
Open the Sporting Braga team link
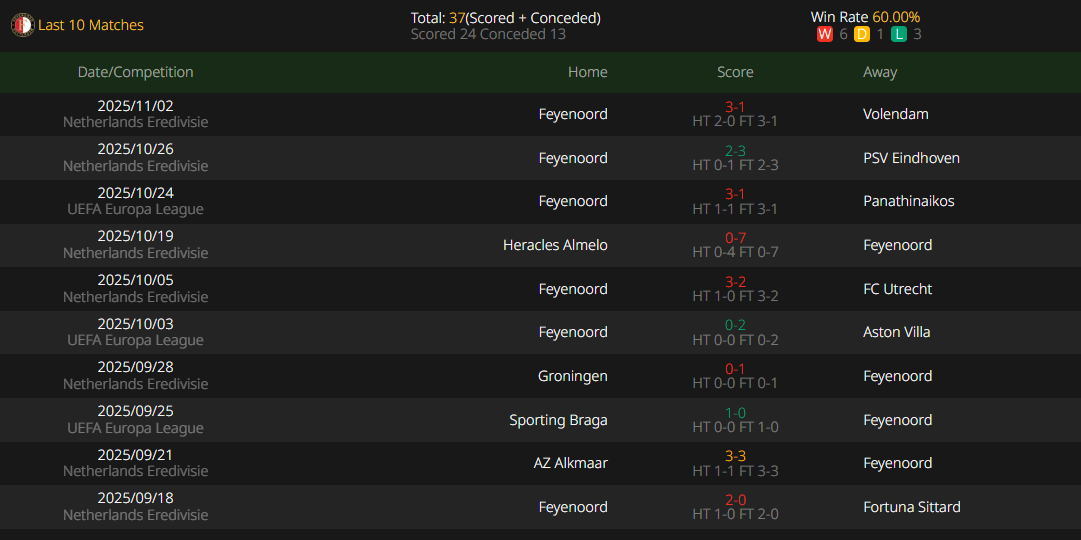point(558,420)
